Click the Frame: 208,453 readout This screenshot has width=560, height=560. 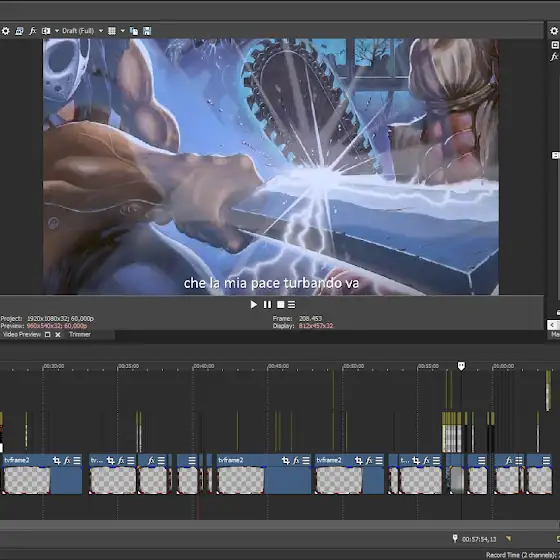pos(297,319)
